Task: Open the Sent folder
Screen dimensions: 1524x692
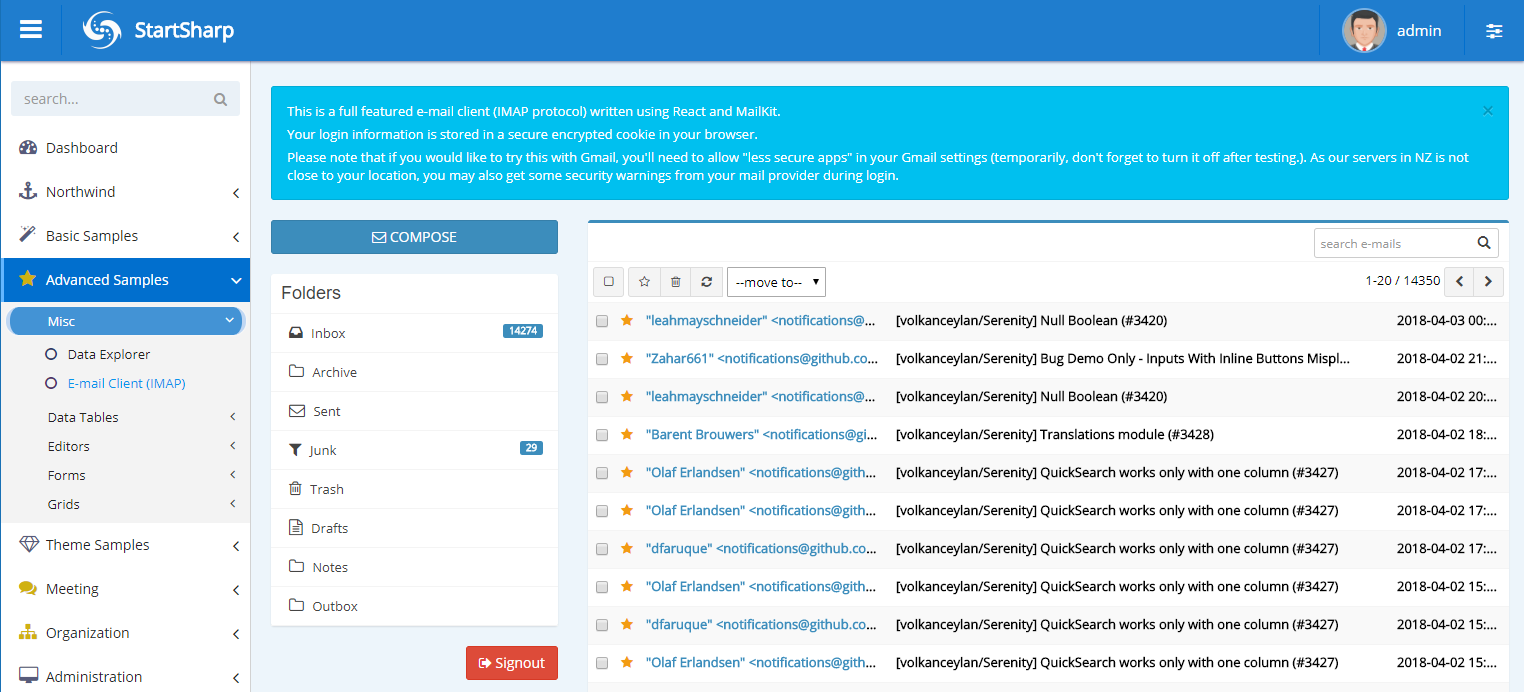Action: pyautogui.click(x=328, y=410)
